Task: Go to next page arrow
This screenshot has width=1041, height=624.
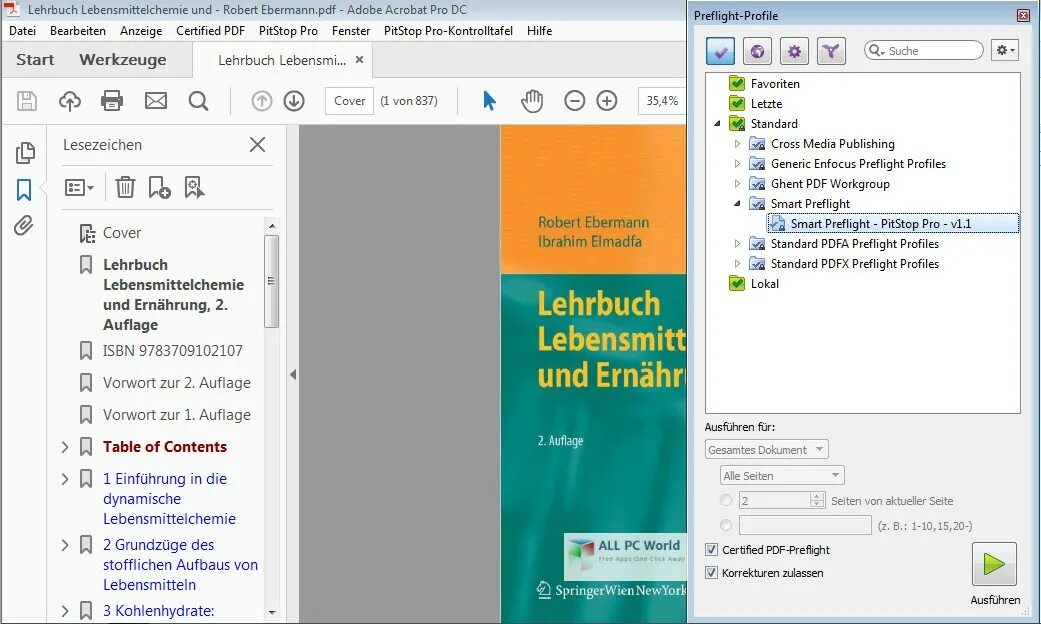Action: coord(294,101)
